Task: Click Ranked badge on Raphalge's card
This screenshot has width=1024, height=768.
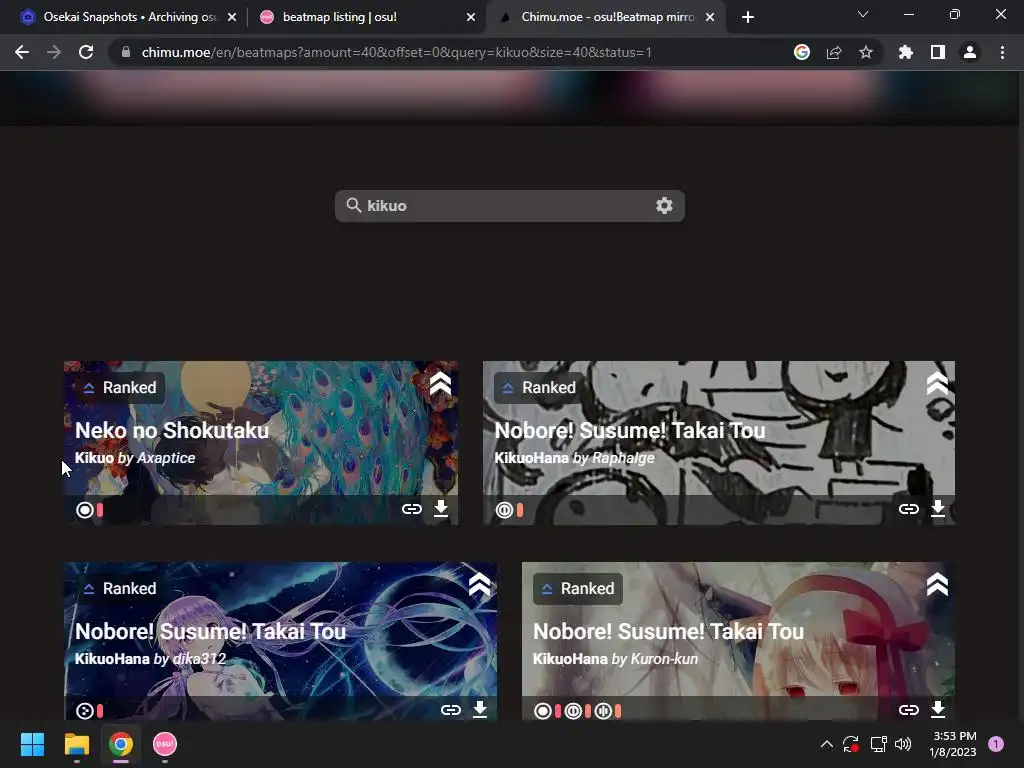Action: coord(539,387)
